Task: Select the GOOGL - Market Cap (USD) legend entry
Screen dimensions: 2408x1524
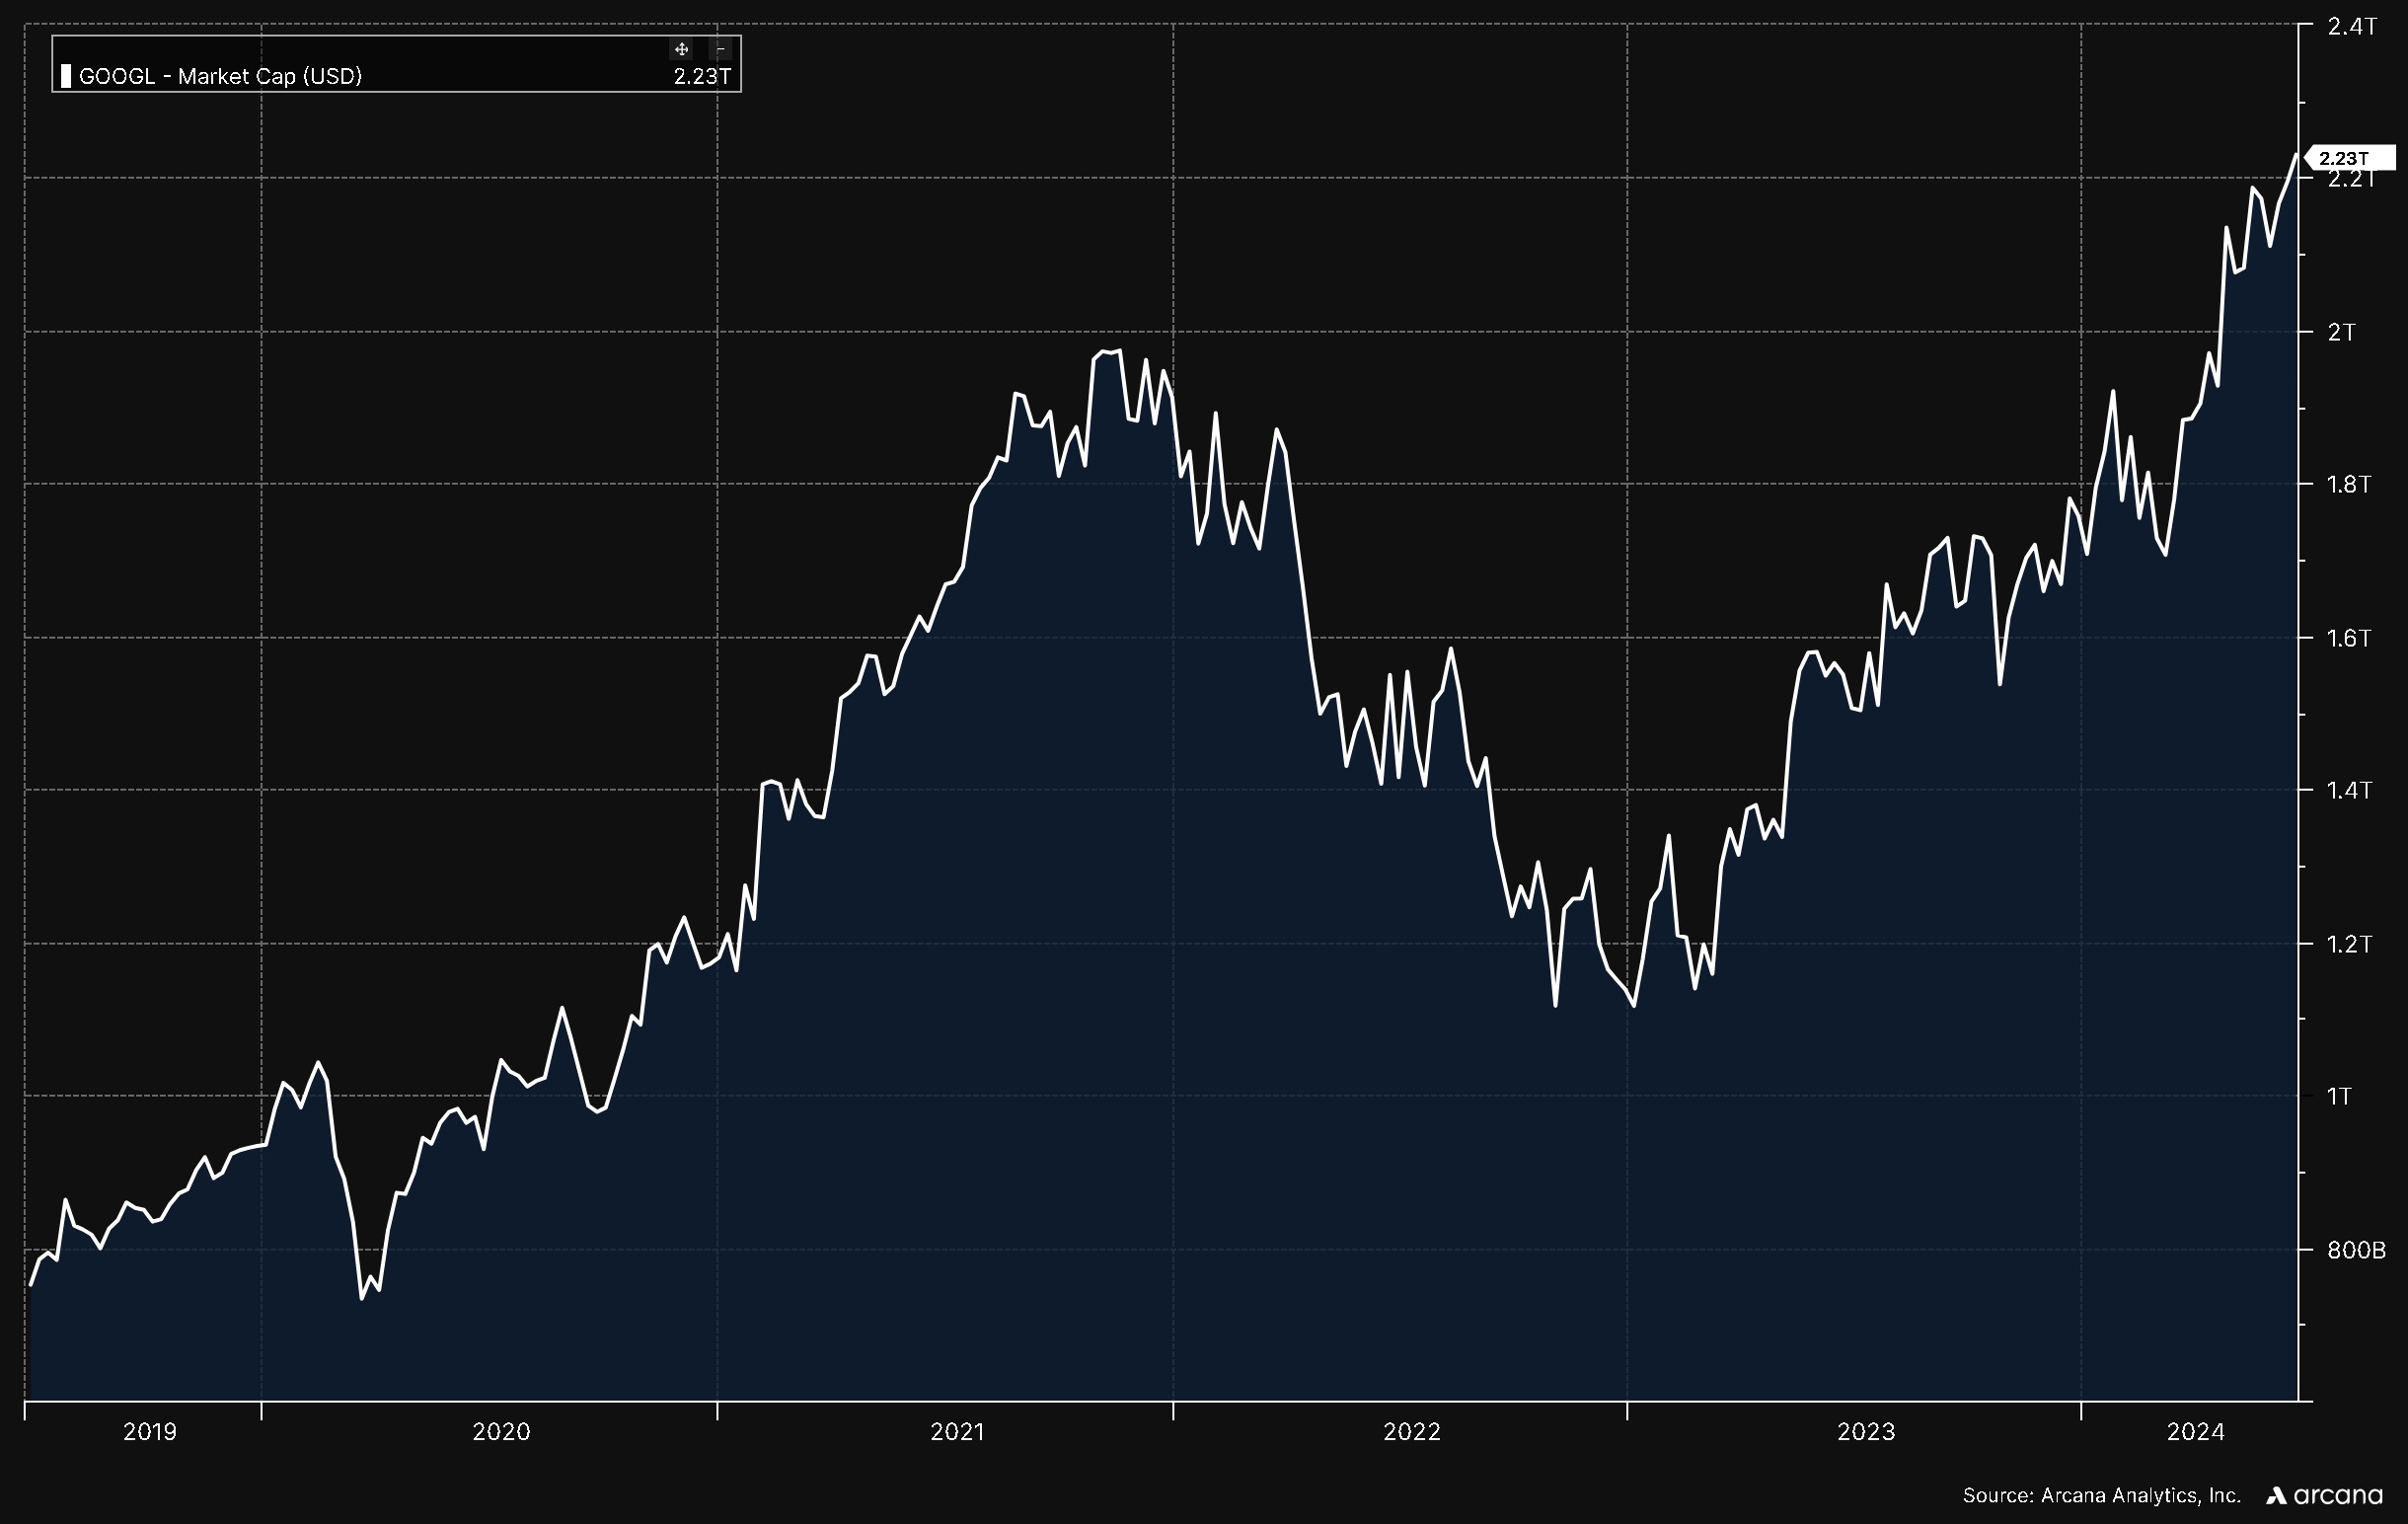Action: (x=220, y=76)
